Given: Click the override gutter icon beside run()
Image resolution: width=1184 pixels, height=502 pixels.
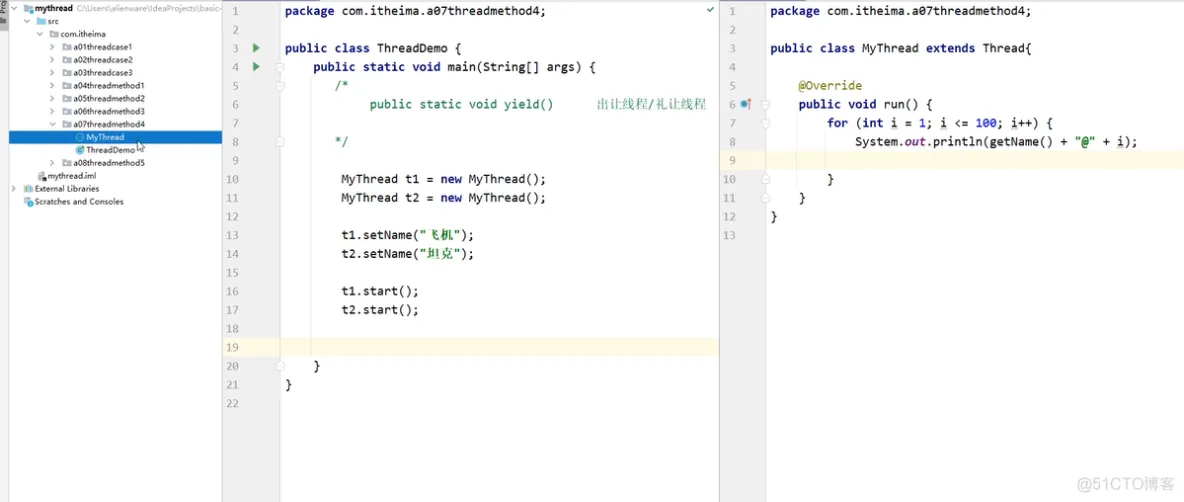Looking at the screenshot, I should coord(747,104).
